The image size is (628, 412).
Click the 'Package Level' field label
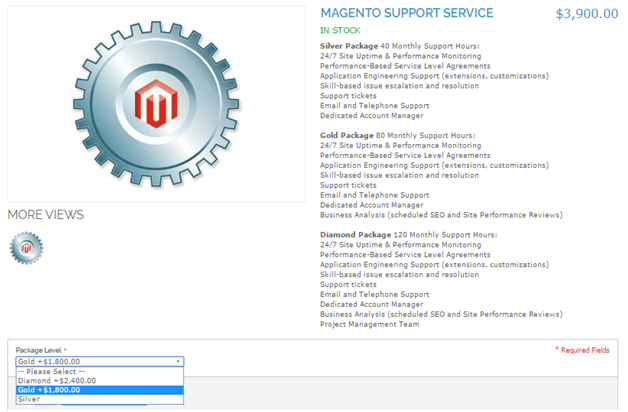38,350
